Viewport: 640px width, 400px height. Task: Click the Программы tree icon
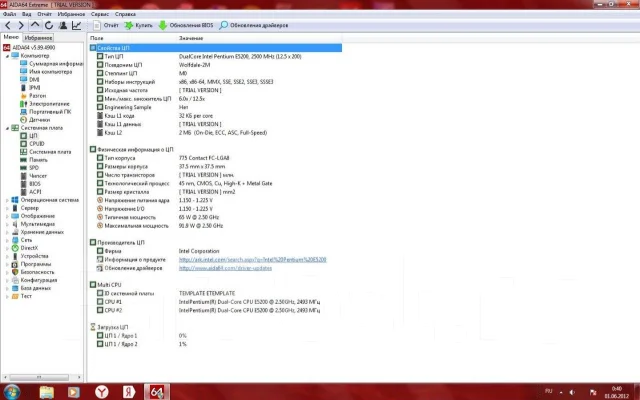click(x=15, y=264)
